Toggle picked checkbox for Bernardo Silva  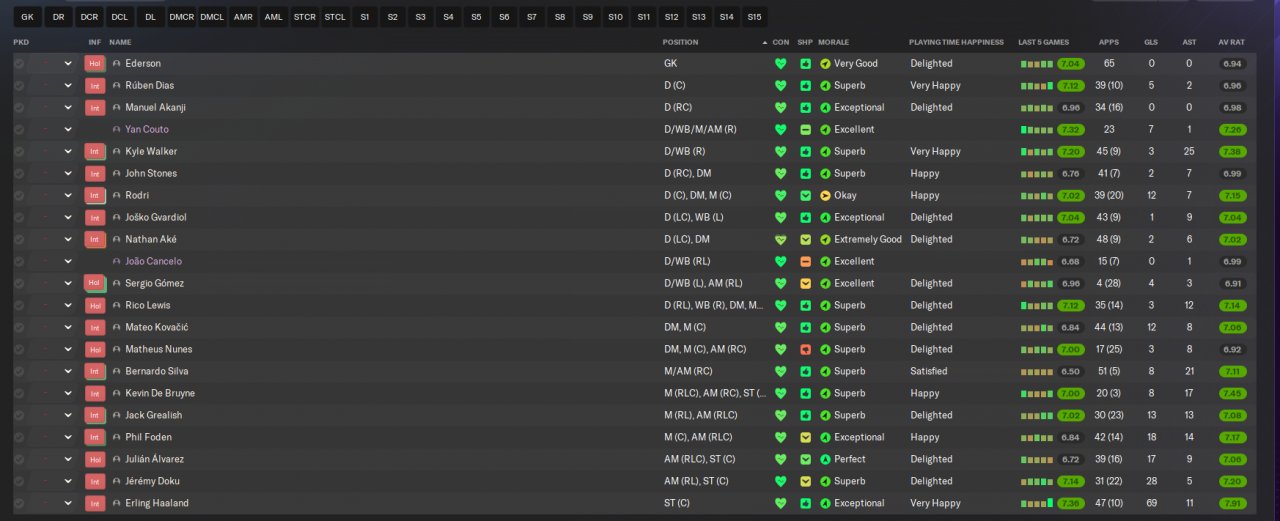click(x=19, y=371)
